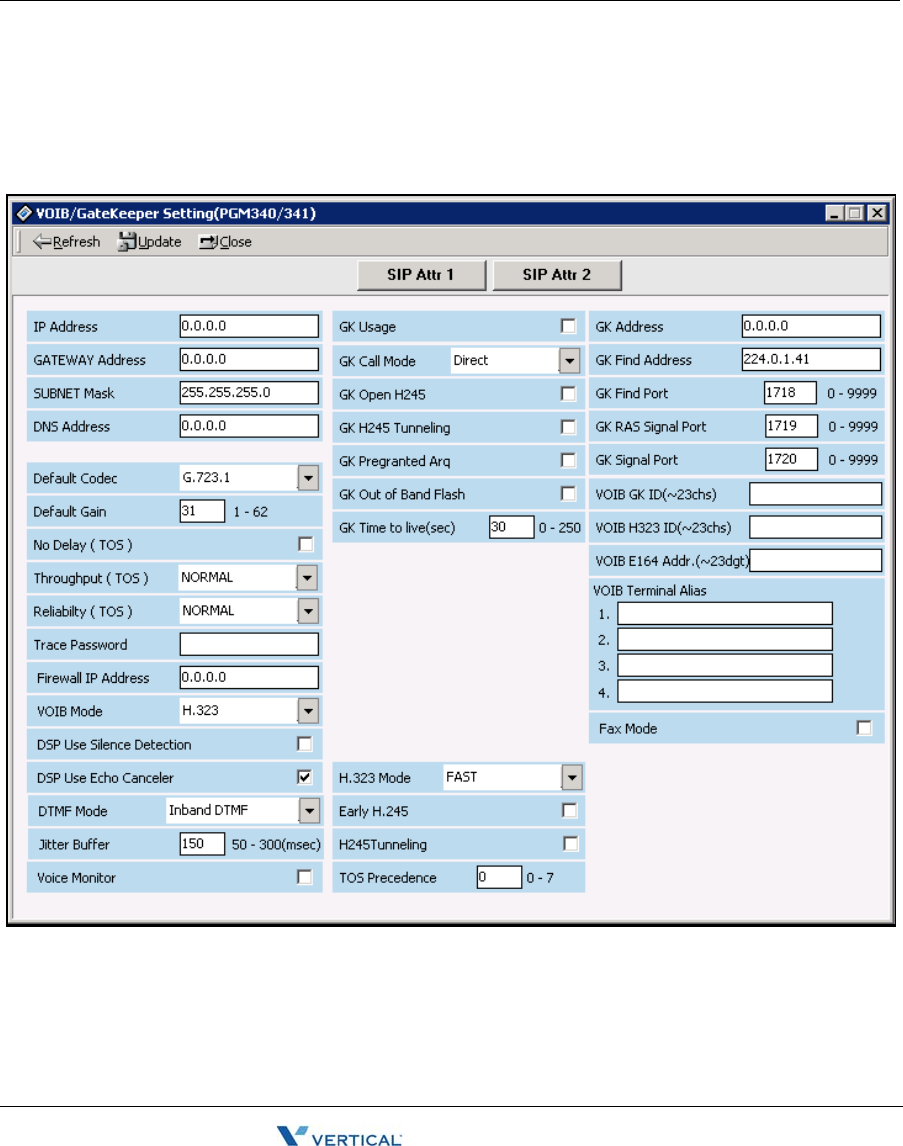The width and height of the screenshot is (903, 1146).
Task: Click the GK Signal Port field
Action: pyautogui.click(x=791, y=459)
